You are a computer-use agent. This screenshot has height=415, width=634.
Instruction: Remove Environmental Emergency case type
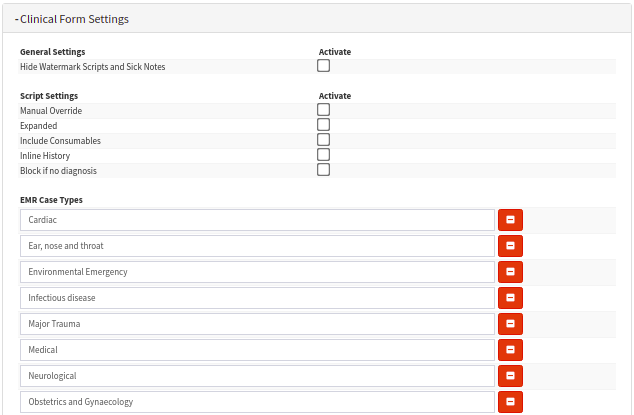(510, 272)
